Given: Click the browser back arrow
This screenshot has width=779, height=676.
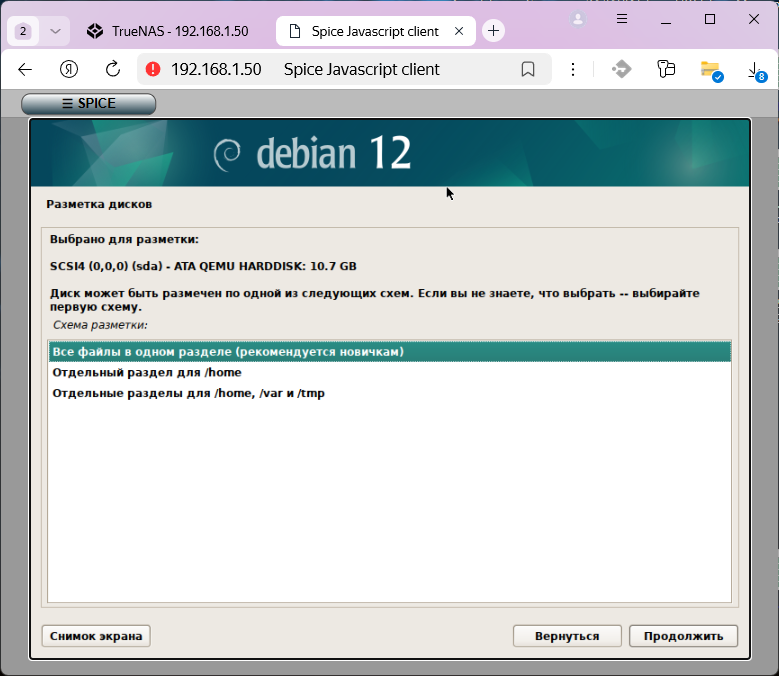Looking at the screenshot, I should (25, 70).
